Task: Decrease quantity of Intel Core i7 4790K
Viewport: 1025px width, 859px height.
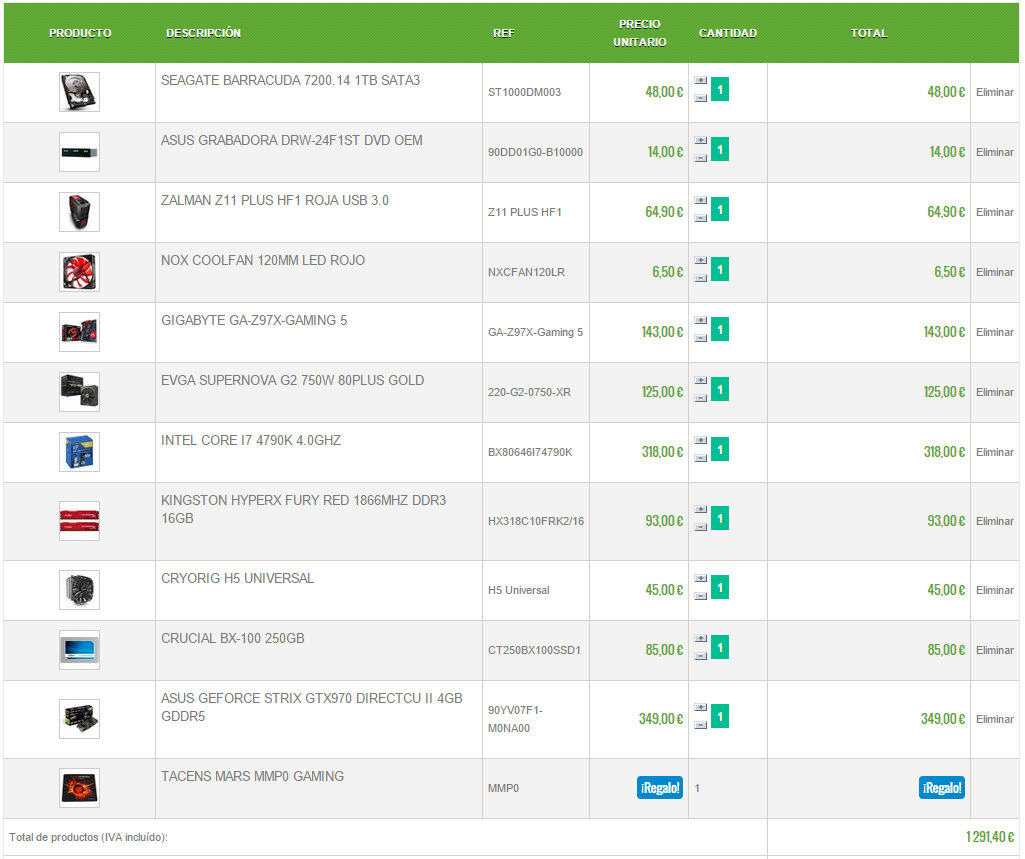Action: [700, 459]
